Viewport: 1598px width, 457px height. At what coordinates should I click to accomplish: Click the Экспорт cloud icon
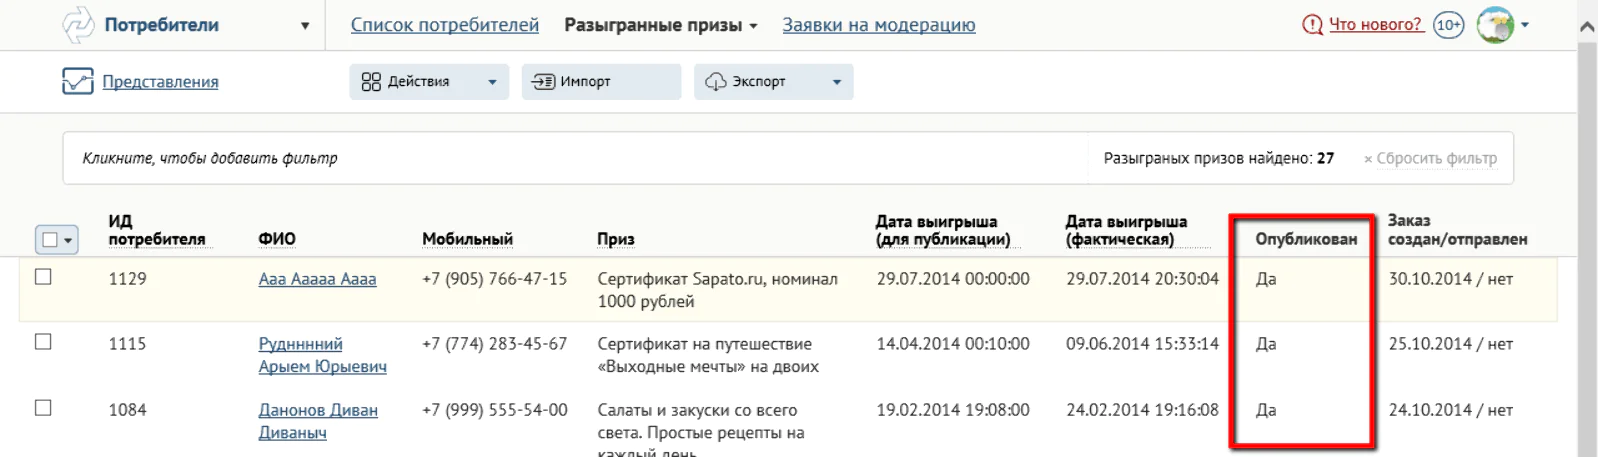point(716,82)
